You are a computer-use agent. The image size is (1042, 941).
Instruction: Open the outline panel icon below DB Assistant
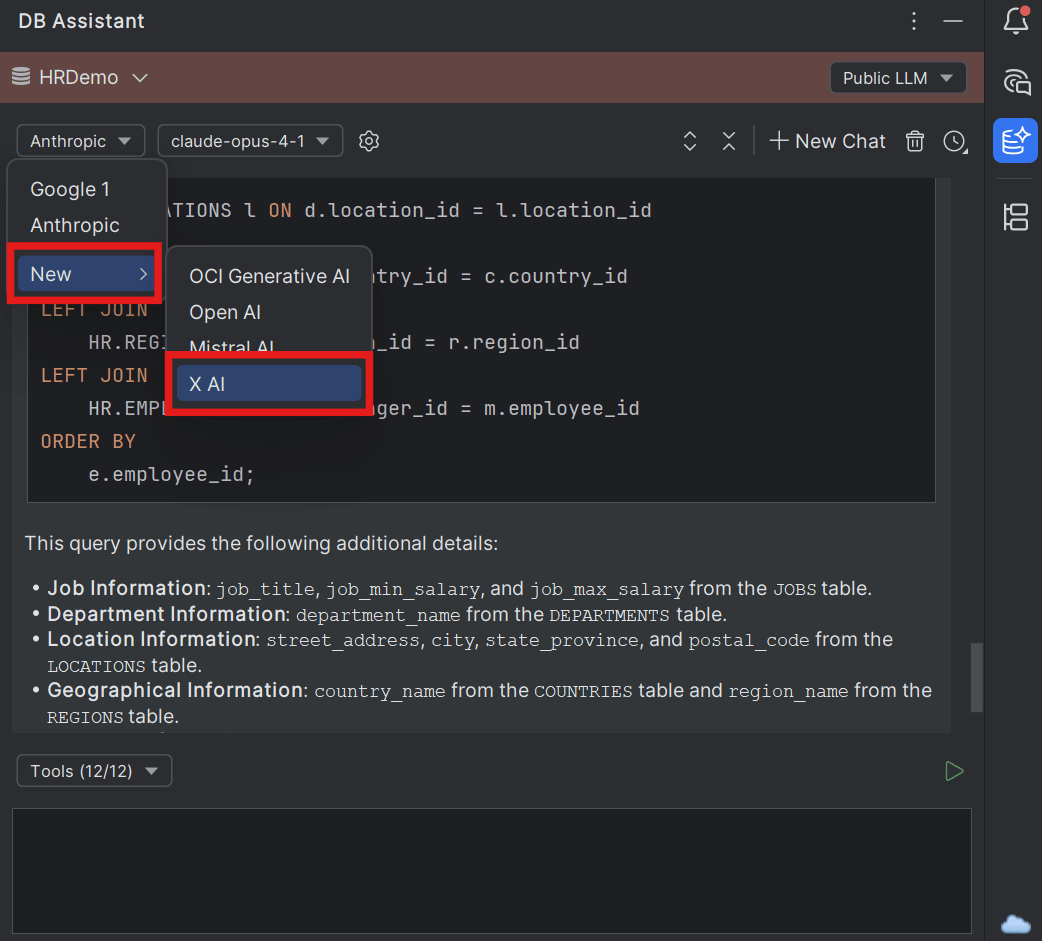pyautogui.click(x=1015, y=217)
